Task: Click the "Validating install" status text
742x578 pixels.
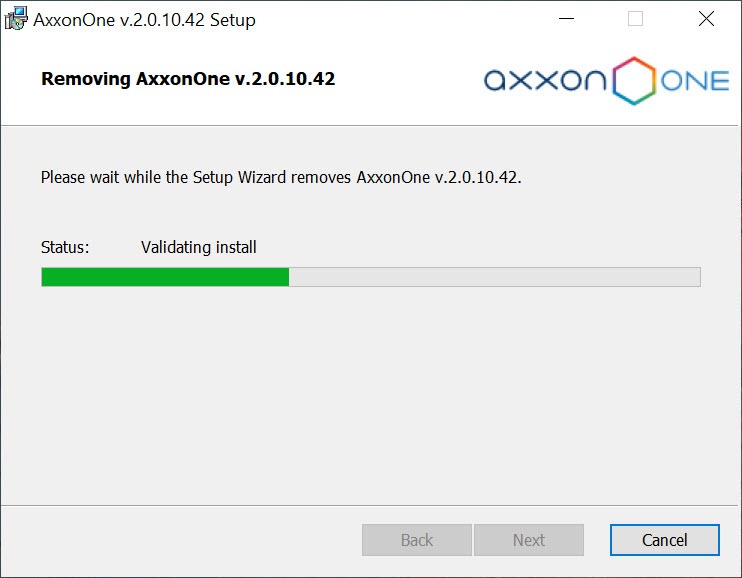Action: (199, 247)
